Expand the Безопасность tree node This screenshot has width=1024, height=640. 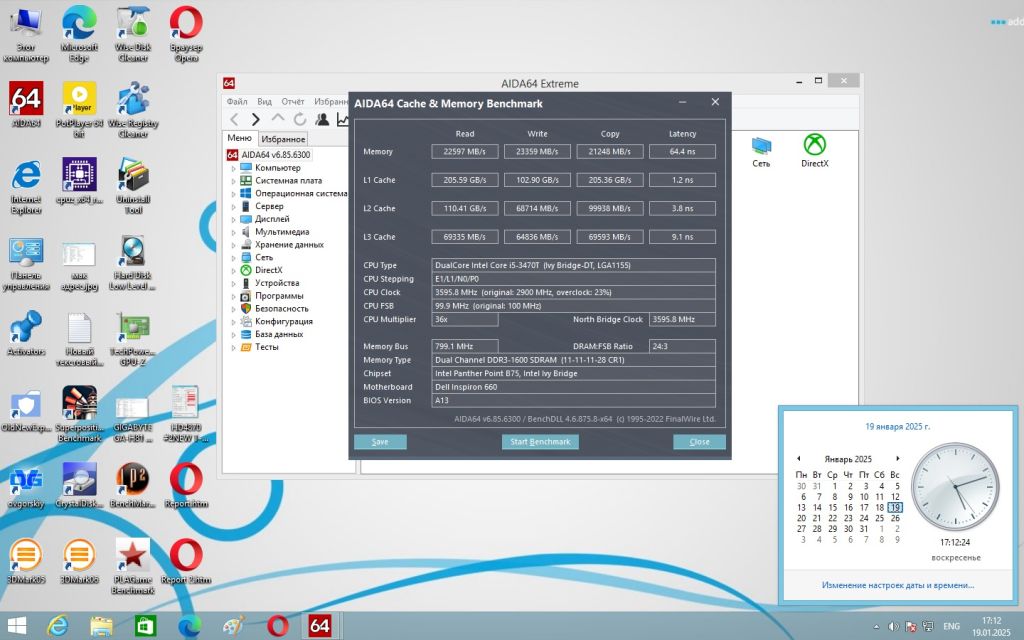coord(233,309)
